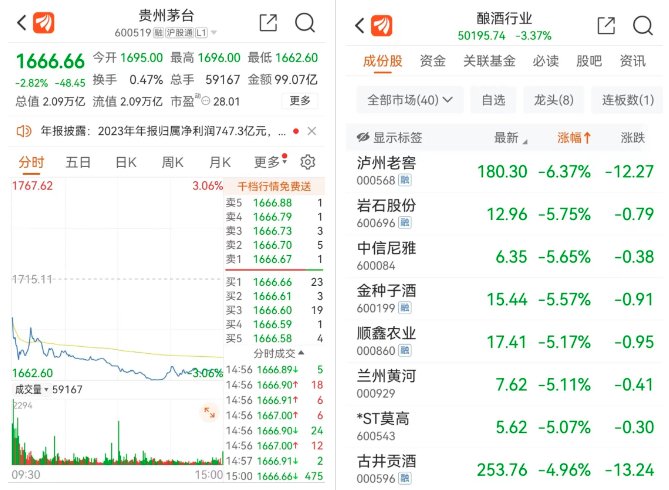Open the 更多 chart period dropdown
This screenshot has height=490, width=669.
270,162
